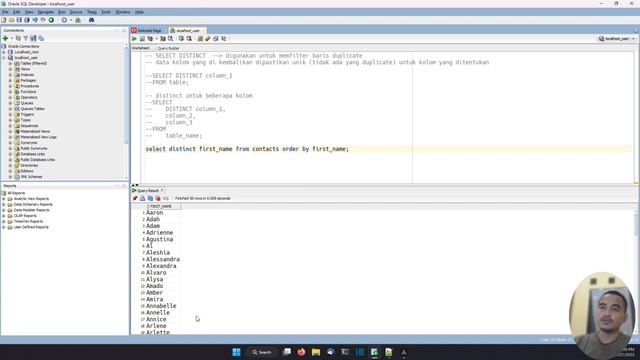The image size is (640, 360).
Task: Open the Tools menu
Action: click(x=106, y=12)
